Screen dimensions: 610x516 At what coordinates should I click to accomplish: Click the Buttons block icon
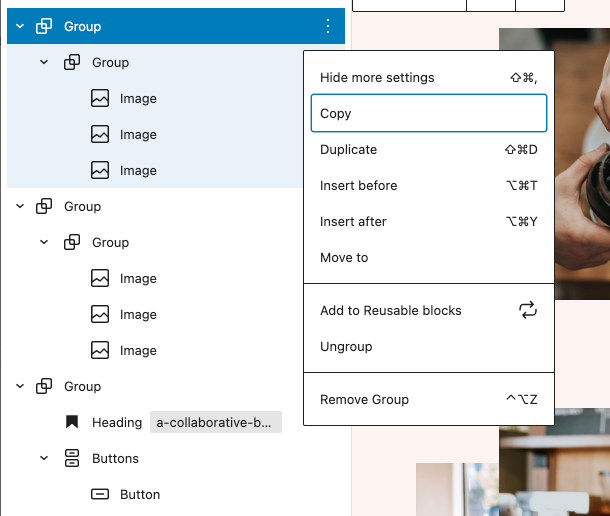(72, 458)
